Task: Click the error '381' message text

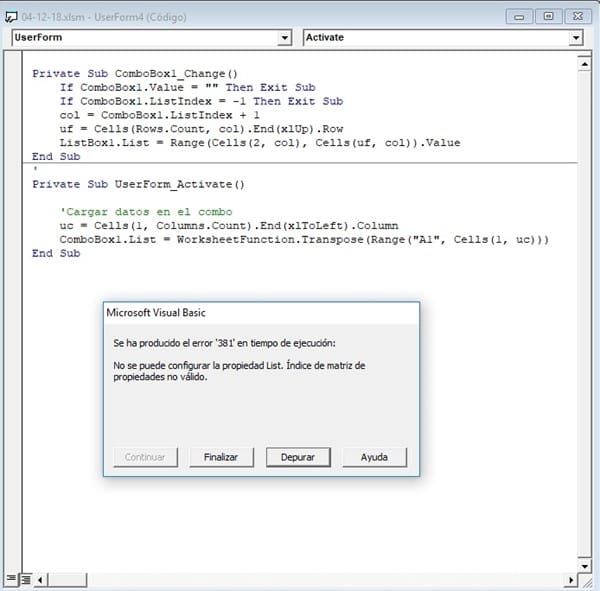Action: tap(224, 343)
